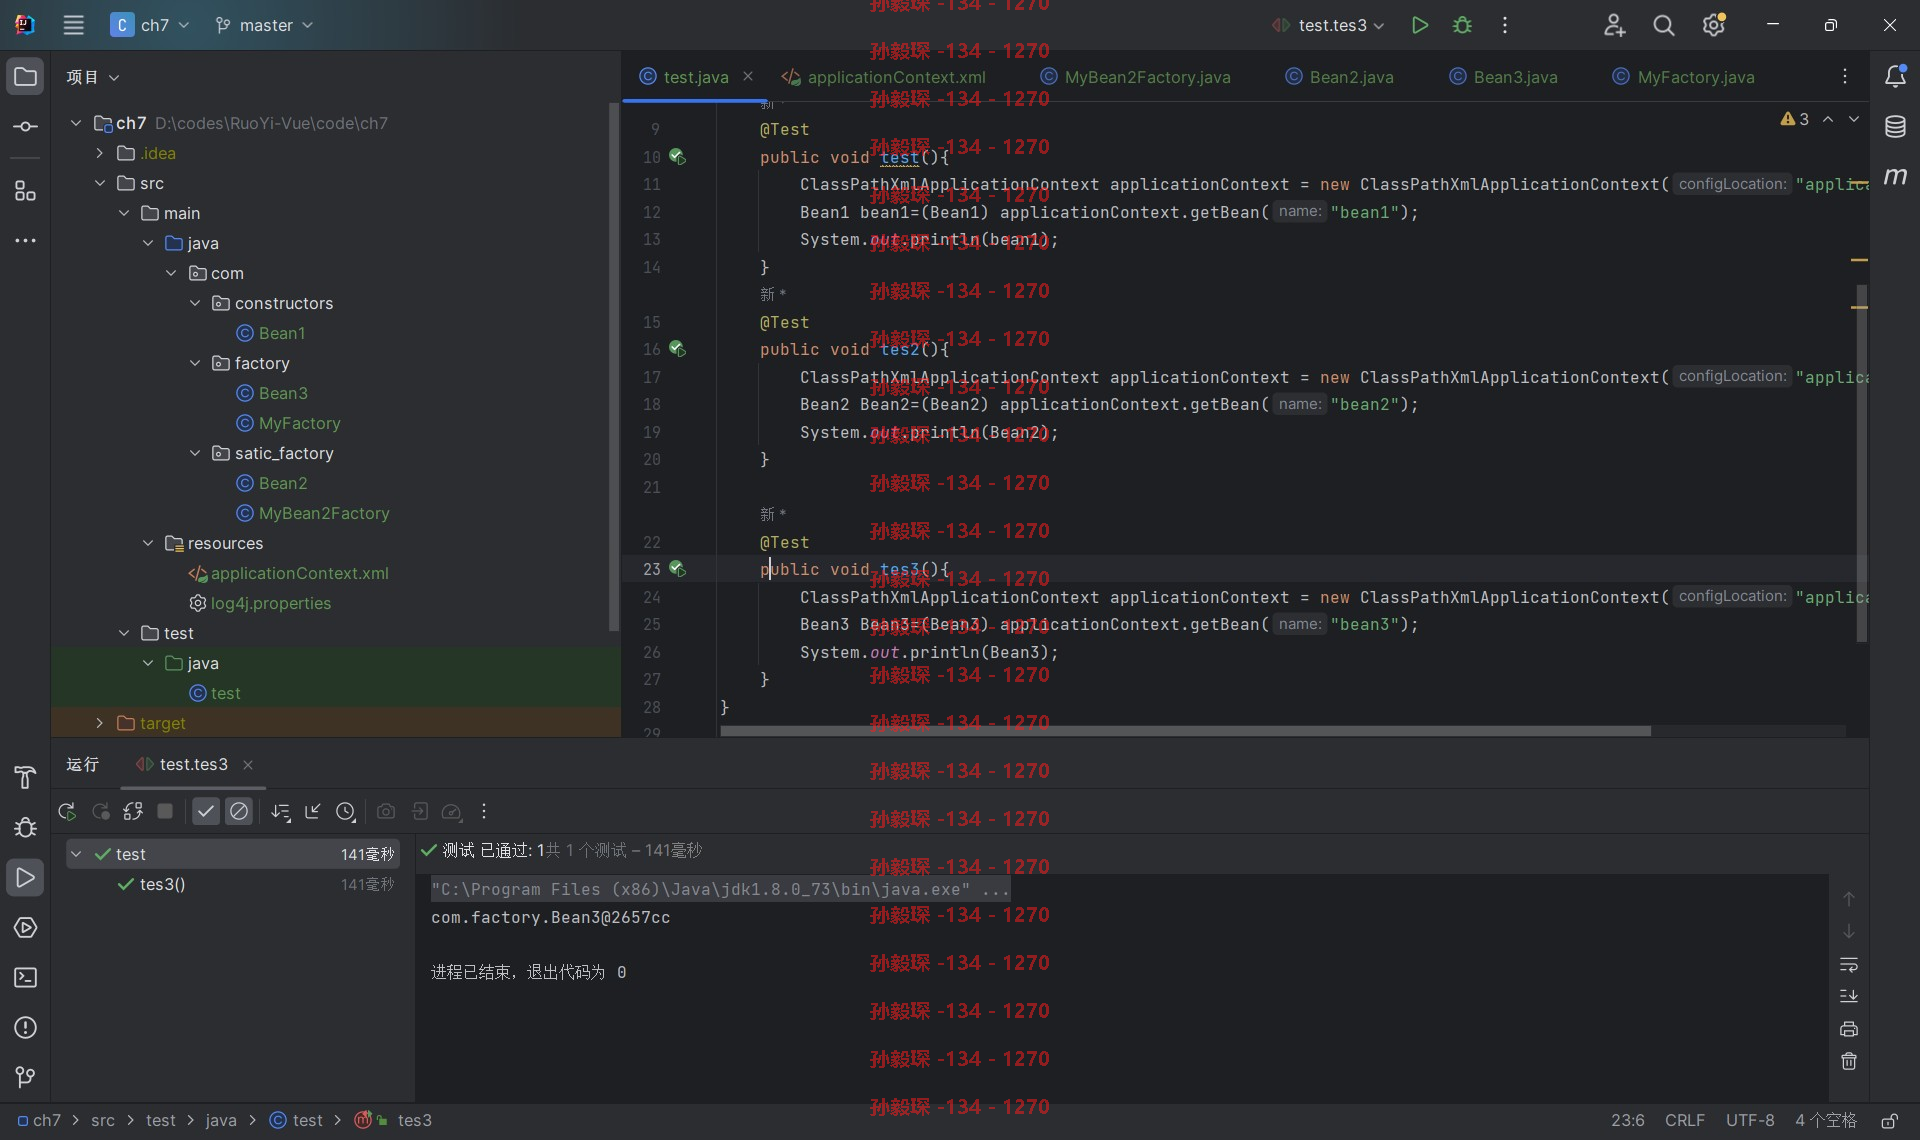Image resolution: width=1920 pixels, height=1140 pixels.
Task: Collapse the factory package
Action: coord(195,363)
